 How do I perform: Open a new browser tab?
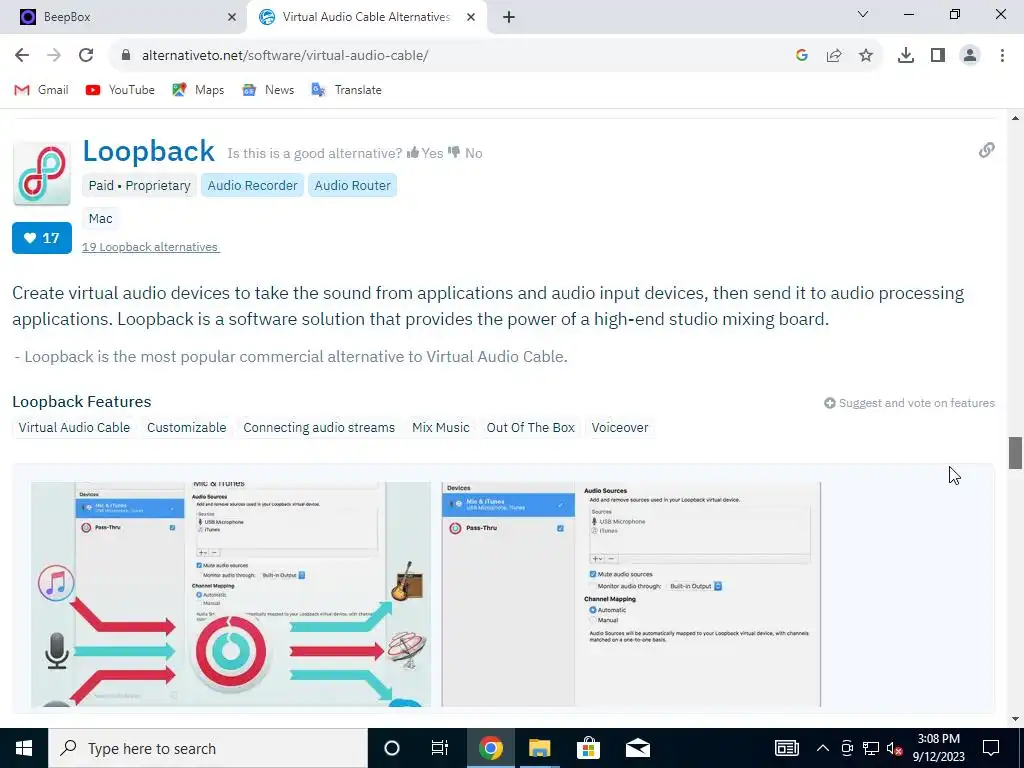click(x=509, y=17)
